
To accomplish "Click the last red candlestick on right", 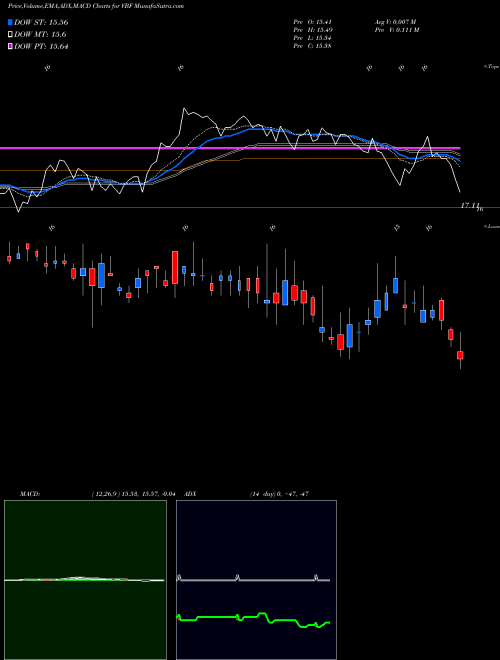I will pyautogui.click(x=460, y=355).
